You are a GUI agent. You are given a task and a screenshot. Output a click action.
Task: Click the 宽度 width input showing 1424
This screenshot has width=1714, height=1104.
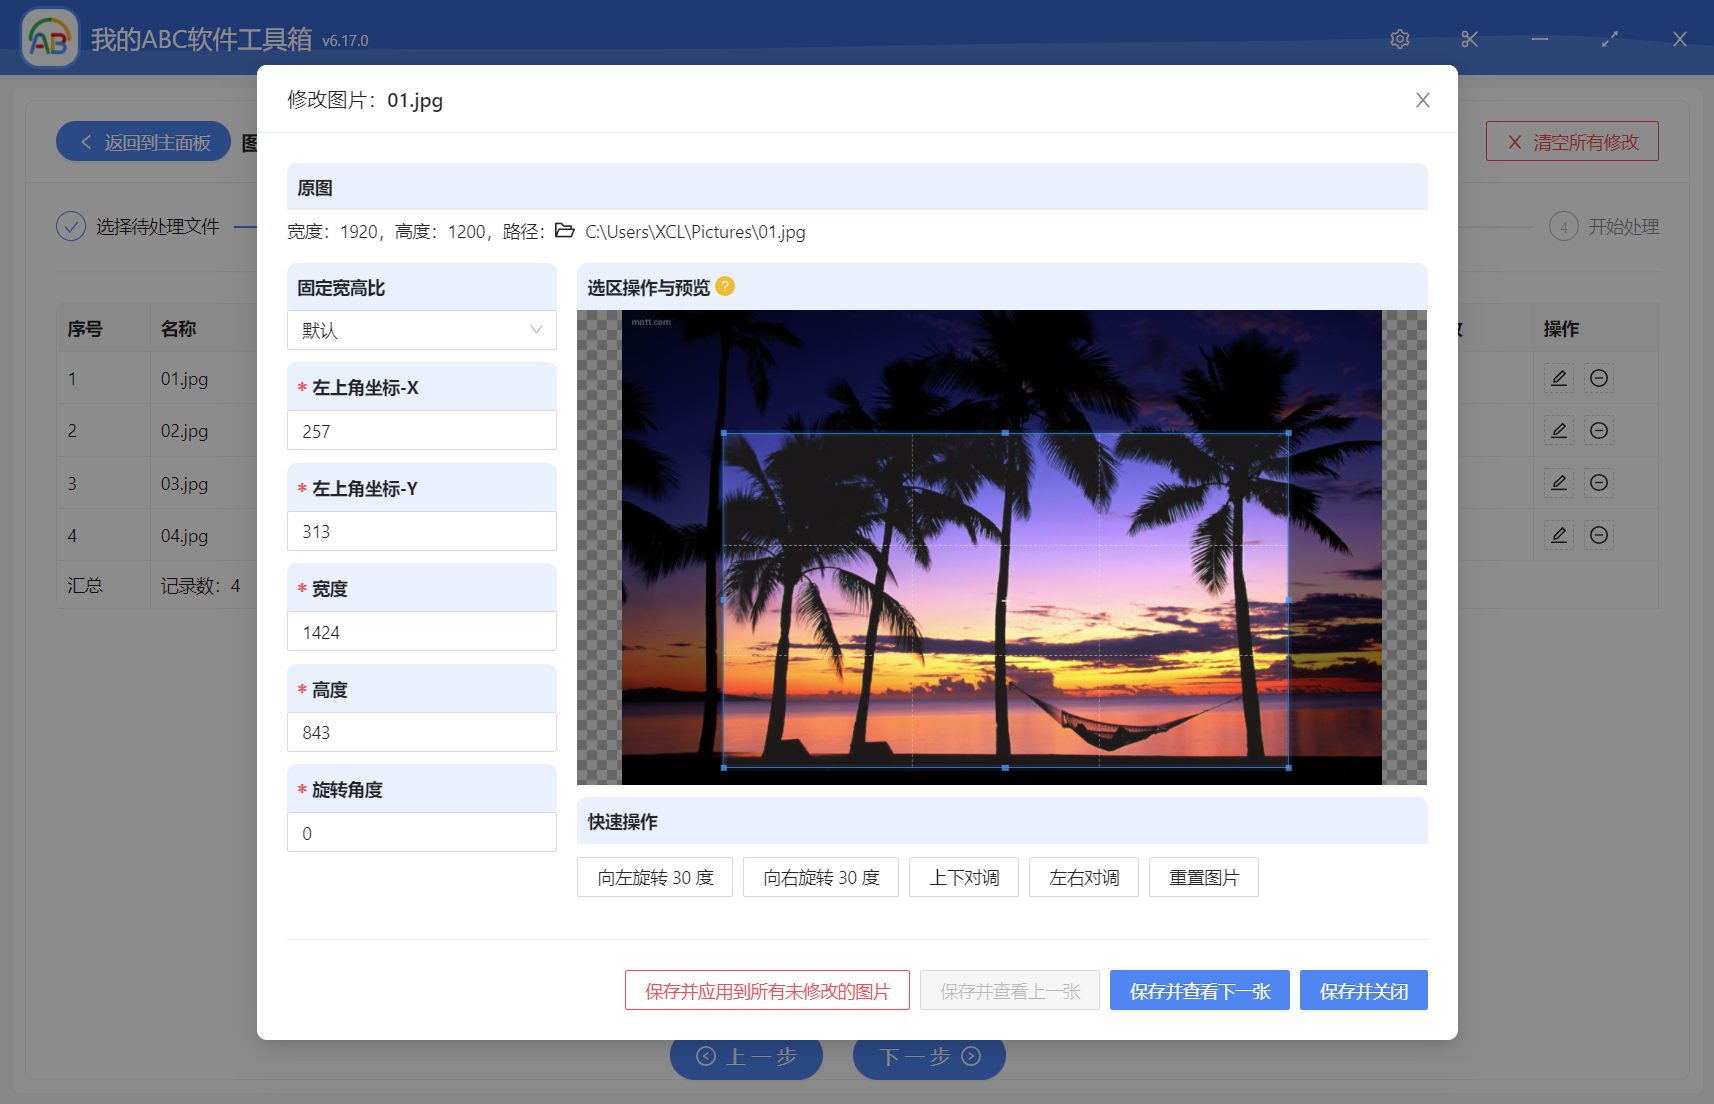[421, 631]
